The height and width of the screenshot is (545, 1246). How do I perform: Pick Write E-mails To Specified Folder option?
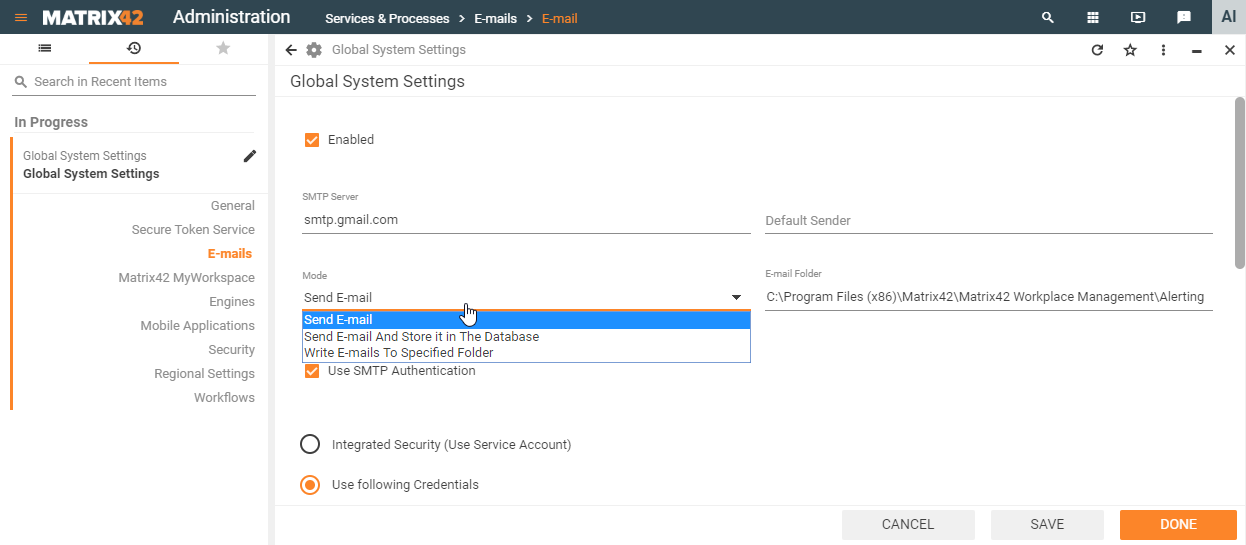398,353
